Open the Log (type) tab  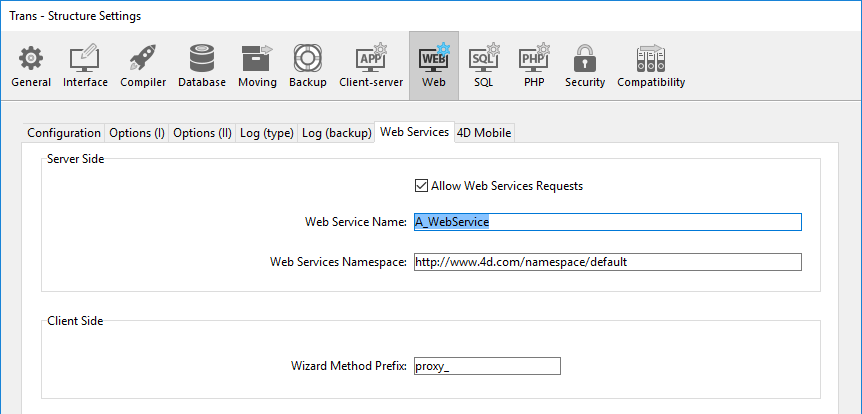(267, 133)
